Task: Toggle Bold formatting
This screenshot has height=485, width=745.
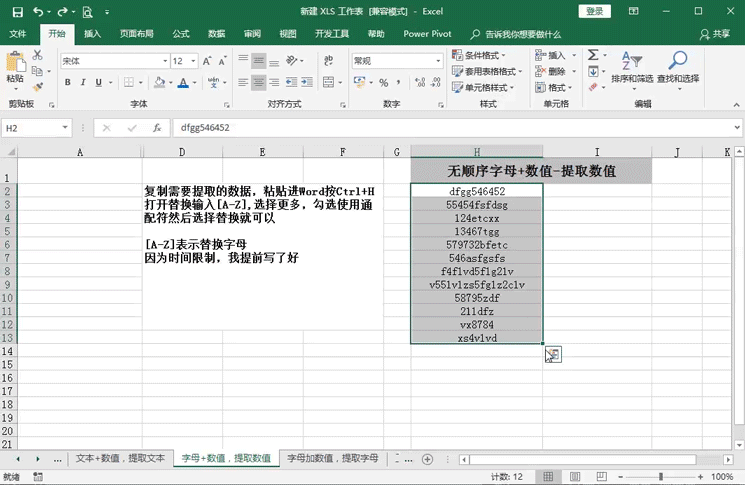Action: coord(67,83)
